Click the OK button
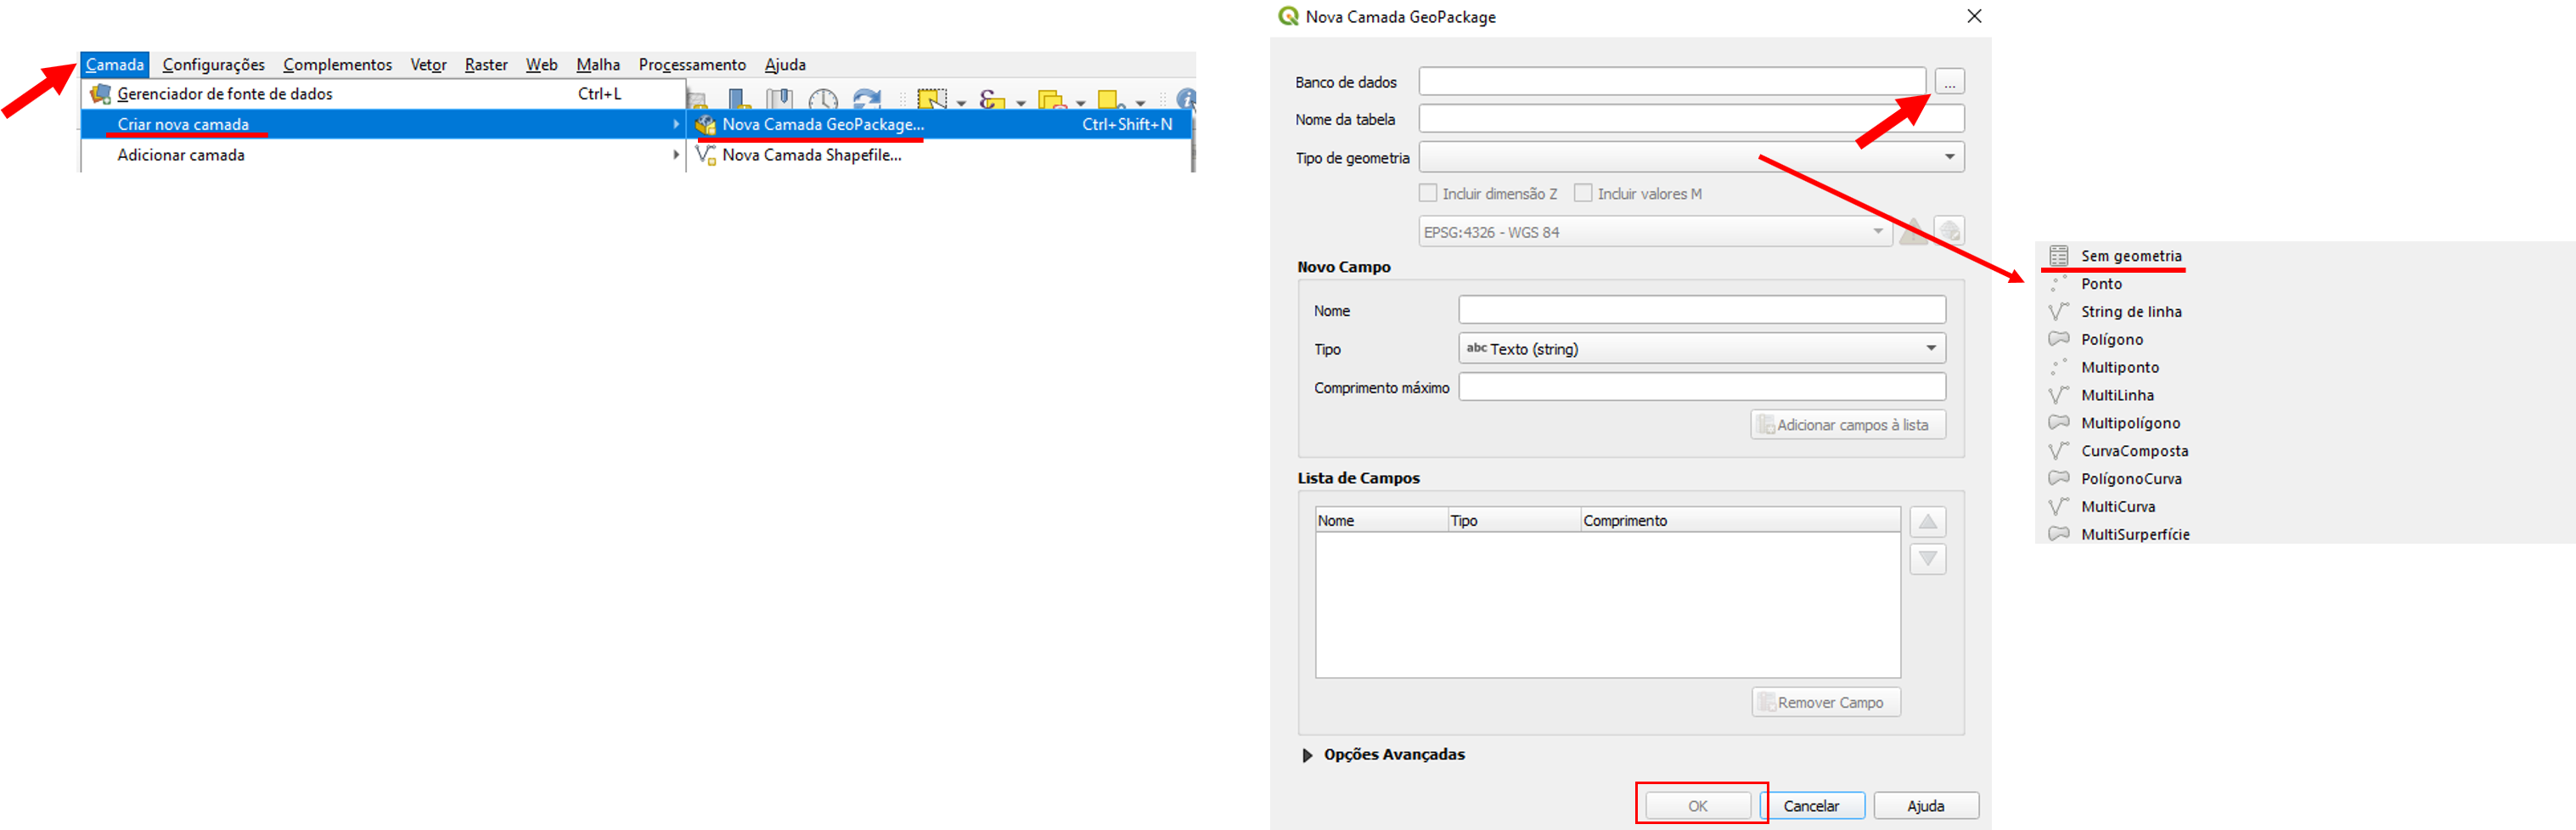 [x=1698, y=806]
